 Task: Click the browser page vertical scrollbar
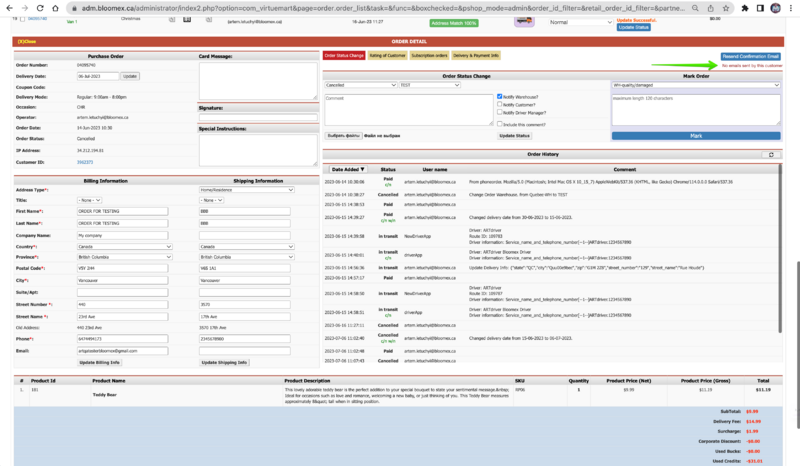(797, 345)
